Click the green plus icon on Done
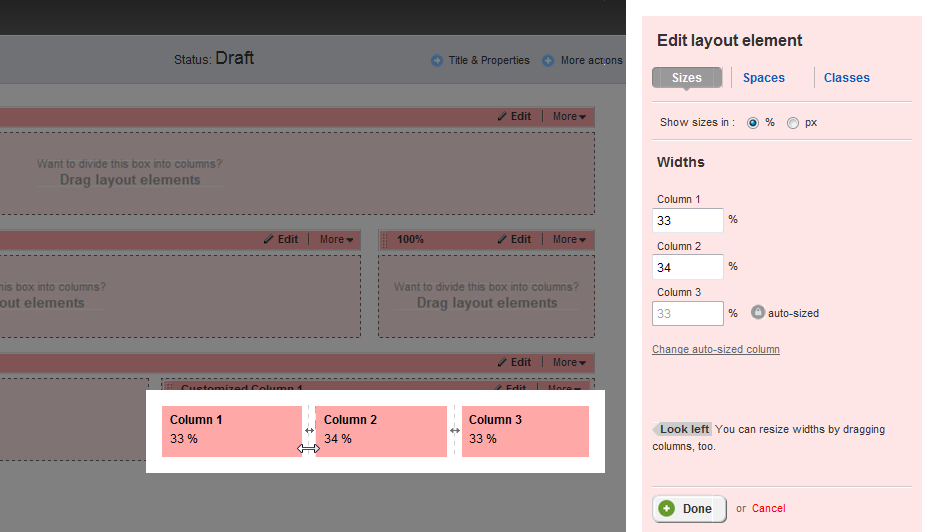The image size is (936, 532). point(667,508)
